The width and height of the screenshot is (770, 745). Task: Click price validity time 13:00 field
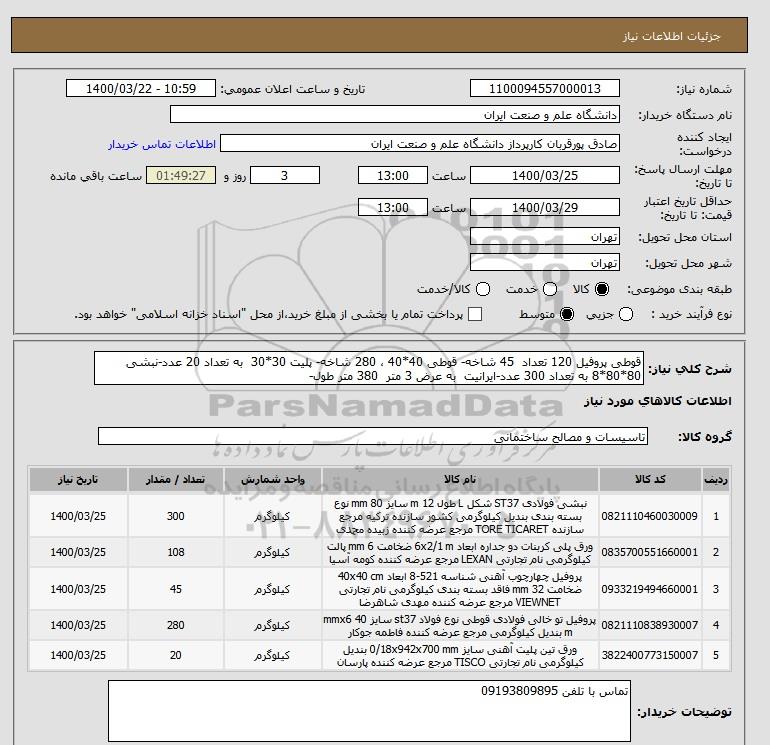click(393, 207)
